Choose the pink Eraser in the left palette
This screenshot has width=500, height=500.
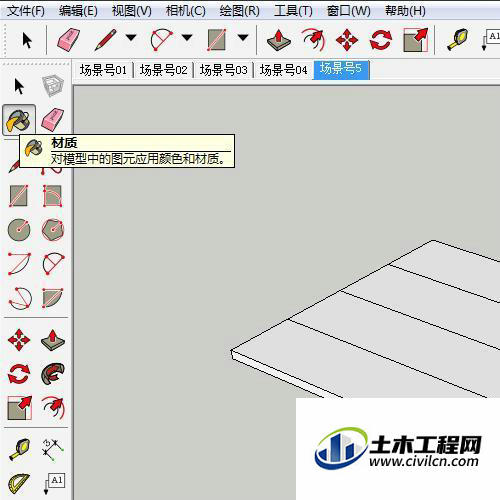pos(53,119)
